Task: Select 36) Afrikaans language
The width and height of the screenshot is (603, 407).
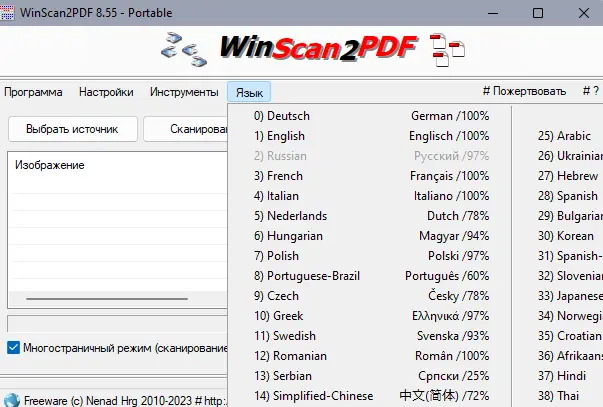Action: click(558, 356)
